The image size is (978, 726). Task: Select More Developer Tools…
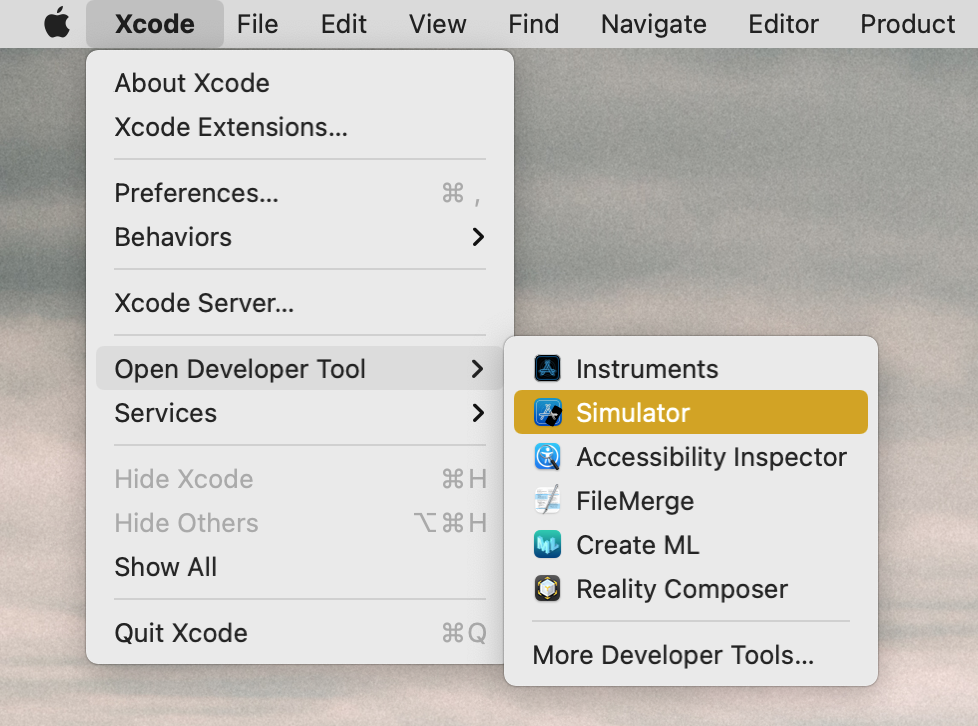673,655
